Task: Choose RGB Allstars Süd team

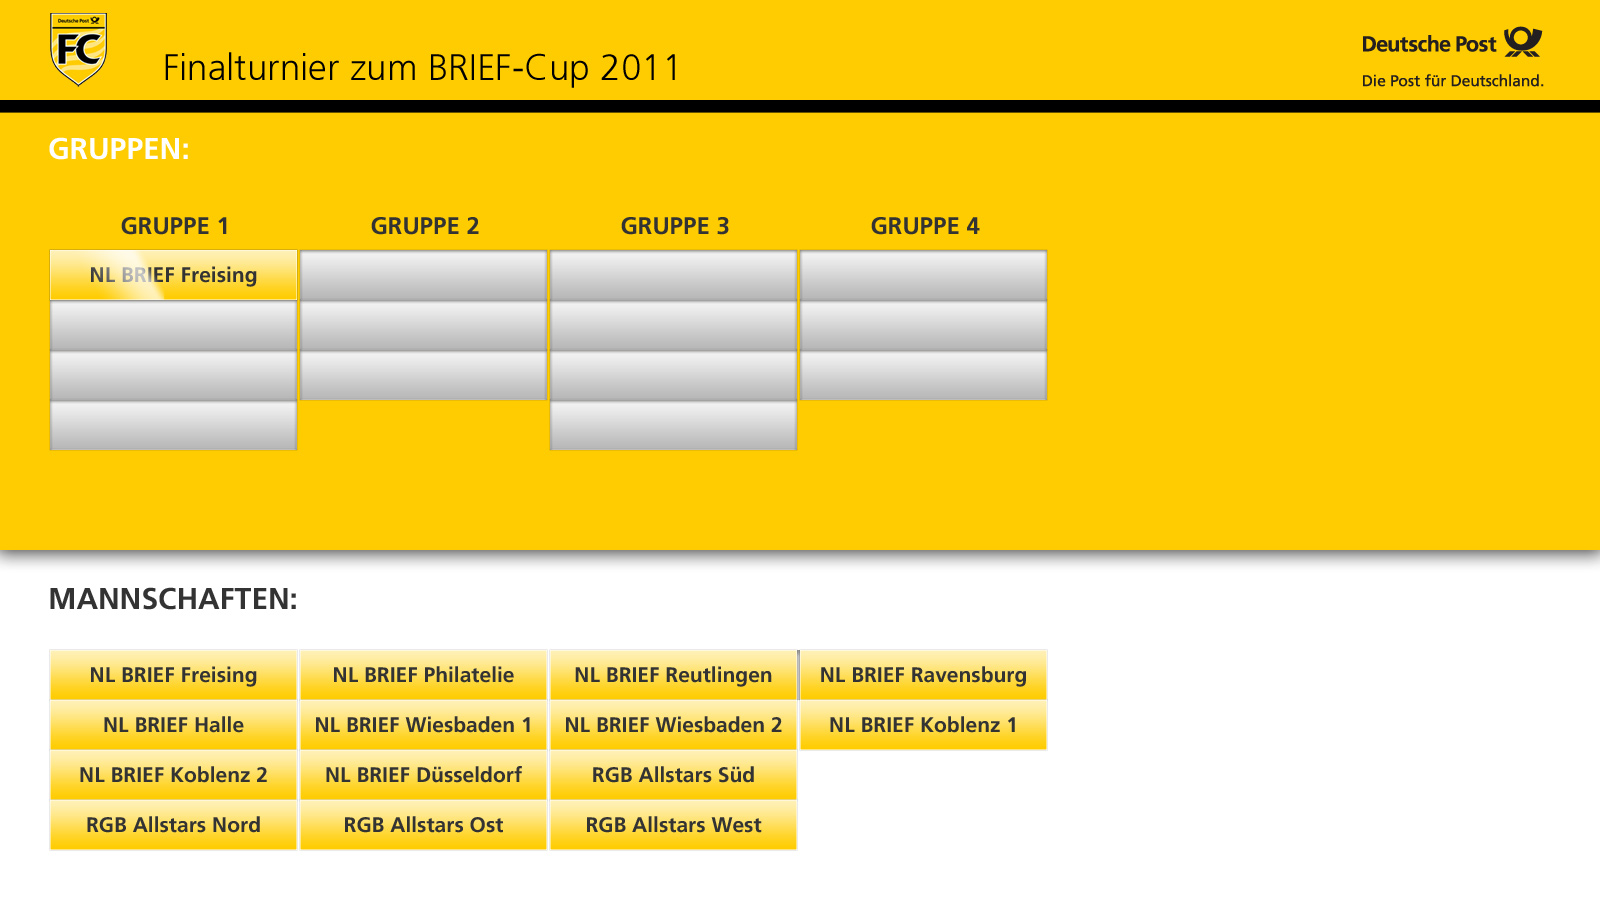Action: click(673, 775)
